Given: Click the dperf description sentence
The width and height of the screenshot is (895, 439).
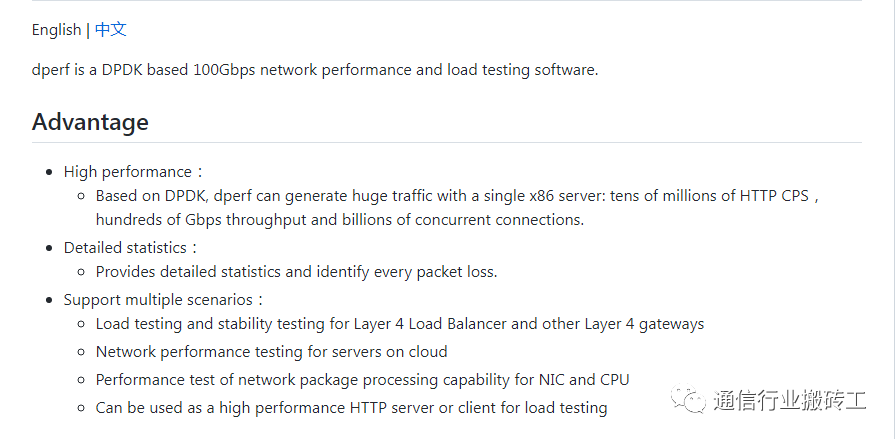Looking at the screenshot, I should point(315,70).
